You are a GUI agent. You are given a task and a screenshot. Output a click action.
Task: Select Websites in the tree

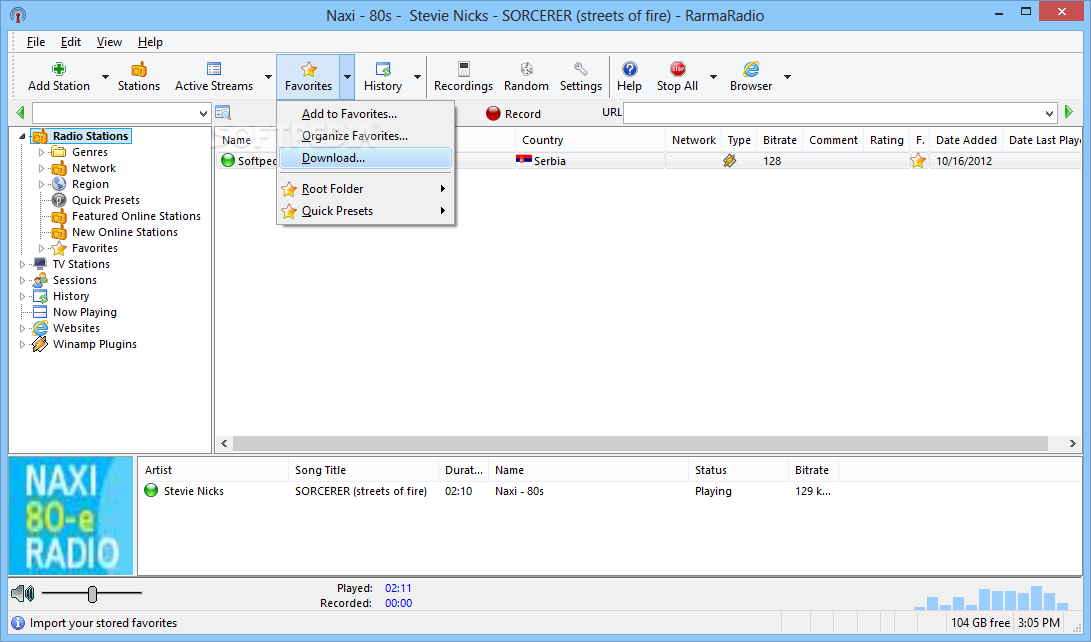76,328
